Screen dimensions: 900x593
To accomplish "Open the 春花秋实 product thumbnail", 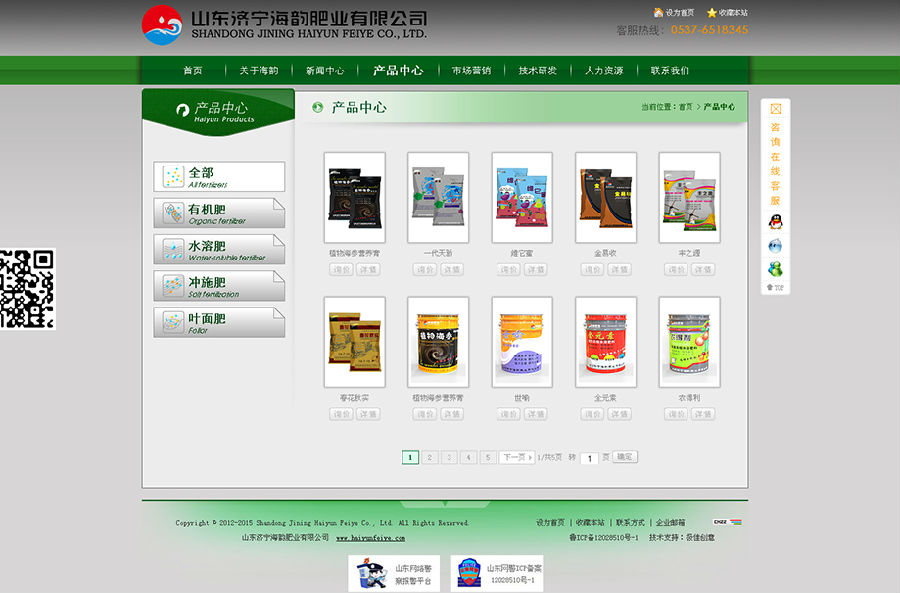I will click(355, 342).
